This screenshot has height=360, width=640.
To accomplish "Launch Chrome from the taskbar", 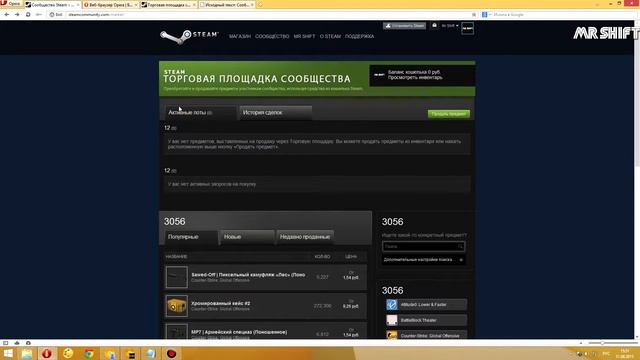I will tap(89, 353).
